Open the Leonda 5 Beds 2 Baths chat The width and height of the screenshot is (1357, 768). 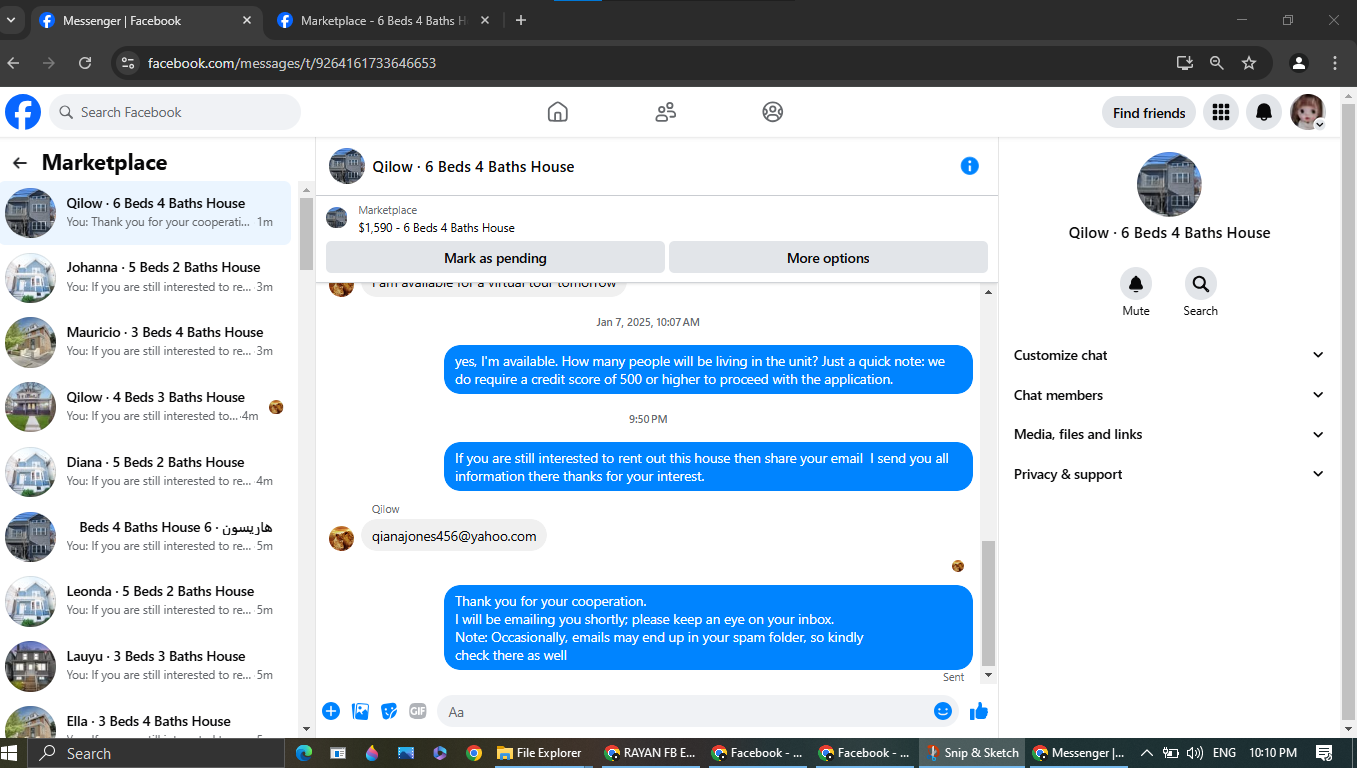[146, 601]
